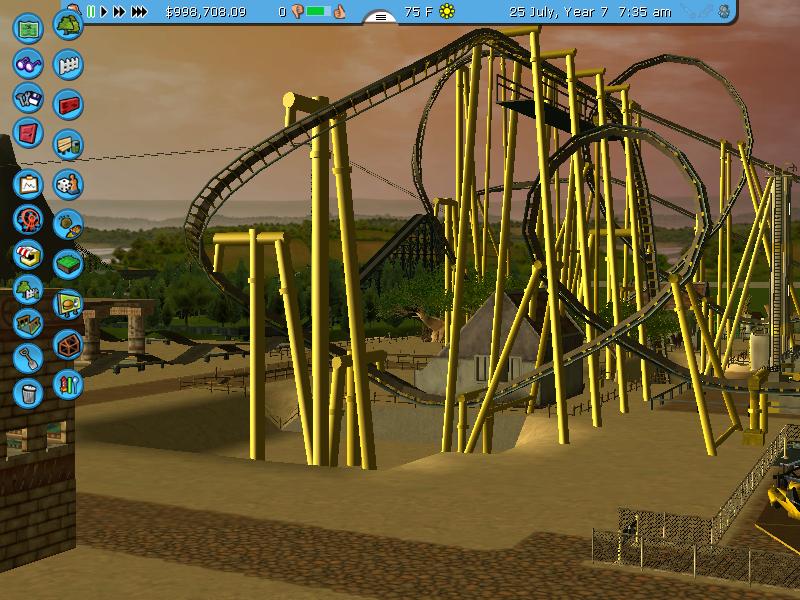
Task: Click the guest head icon at top-left of bar
Action: pyautogui.click(x=74, y=9)
